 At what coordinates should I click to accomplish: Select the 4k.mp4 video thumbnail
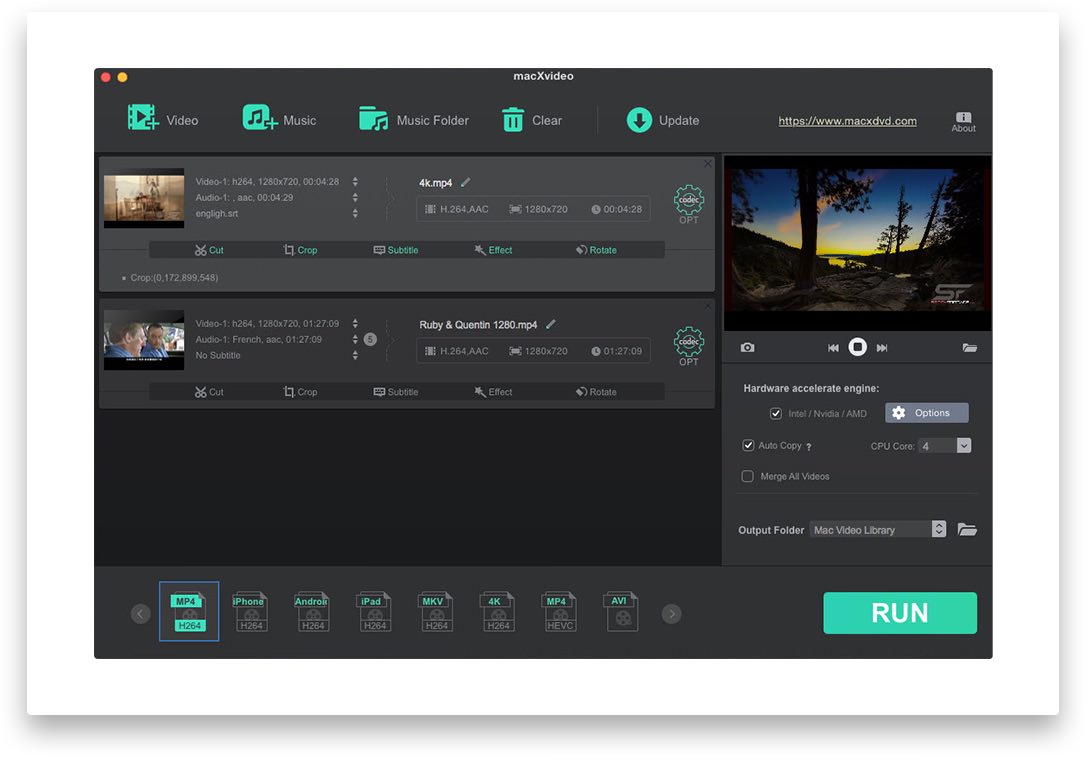(x=144, y=198)
